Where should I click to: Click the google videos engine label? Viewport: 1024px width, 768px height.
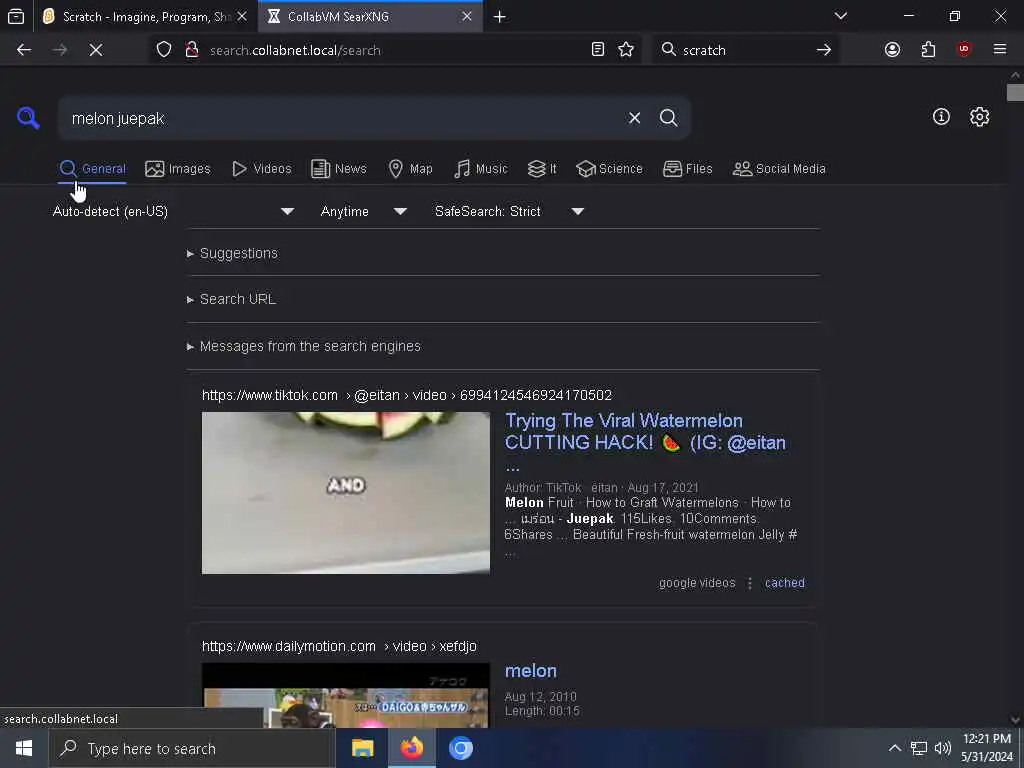[697, 583]
